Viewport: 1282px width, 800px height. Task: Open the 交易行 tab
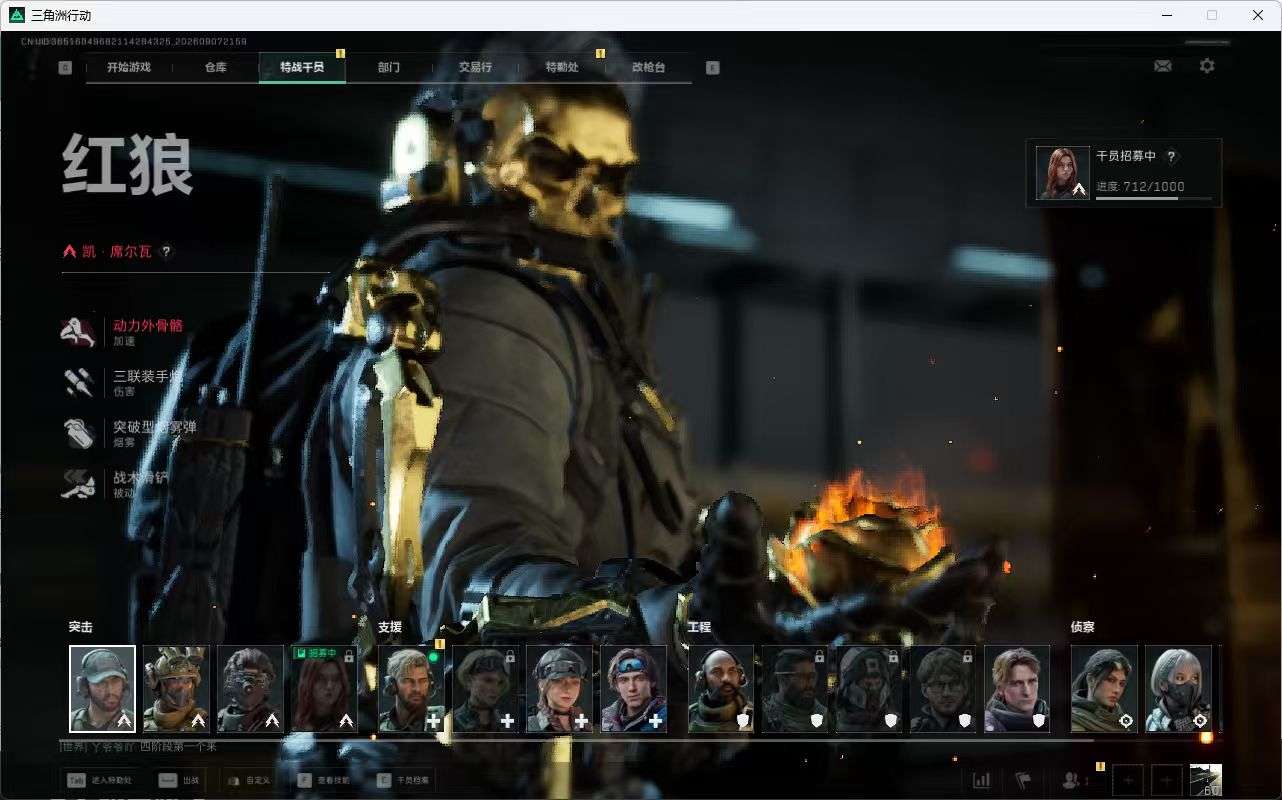(475, 67)
